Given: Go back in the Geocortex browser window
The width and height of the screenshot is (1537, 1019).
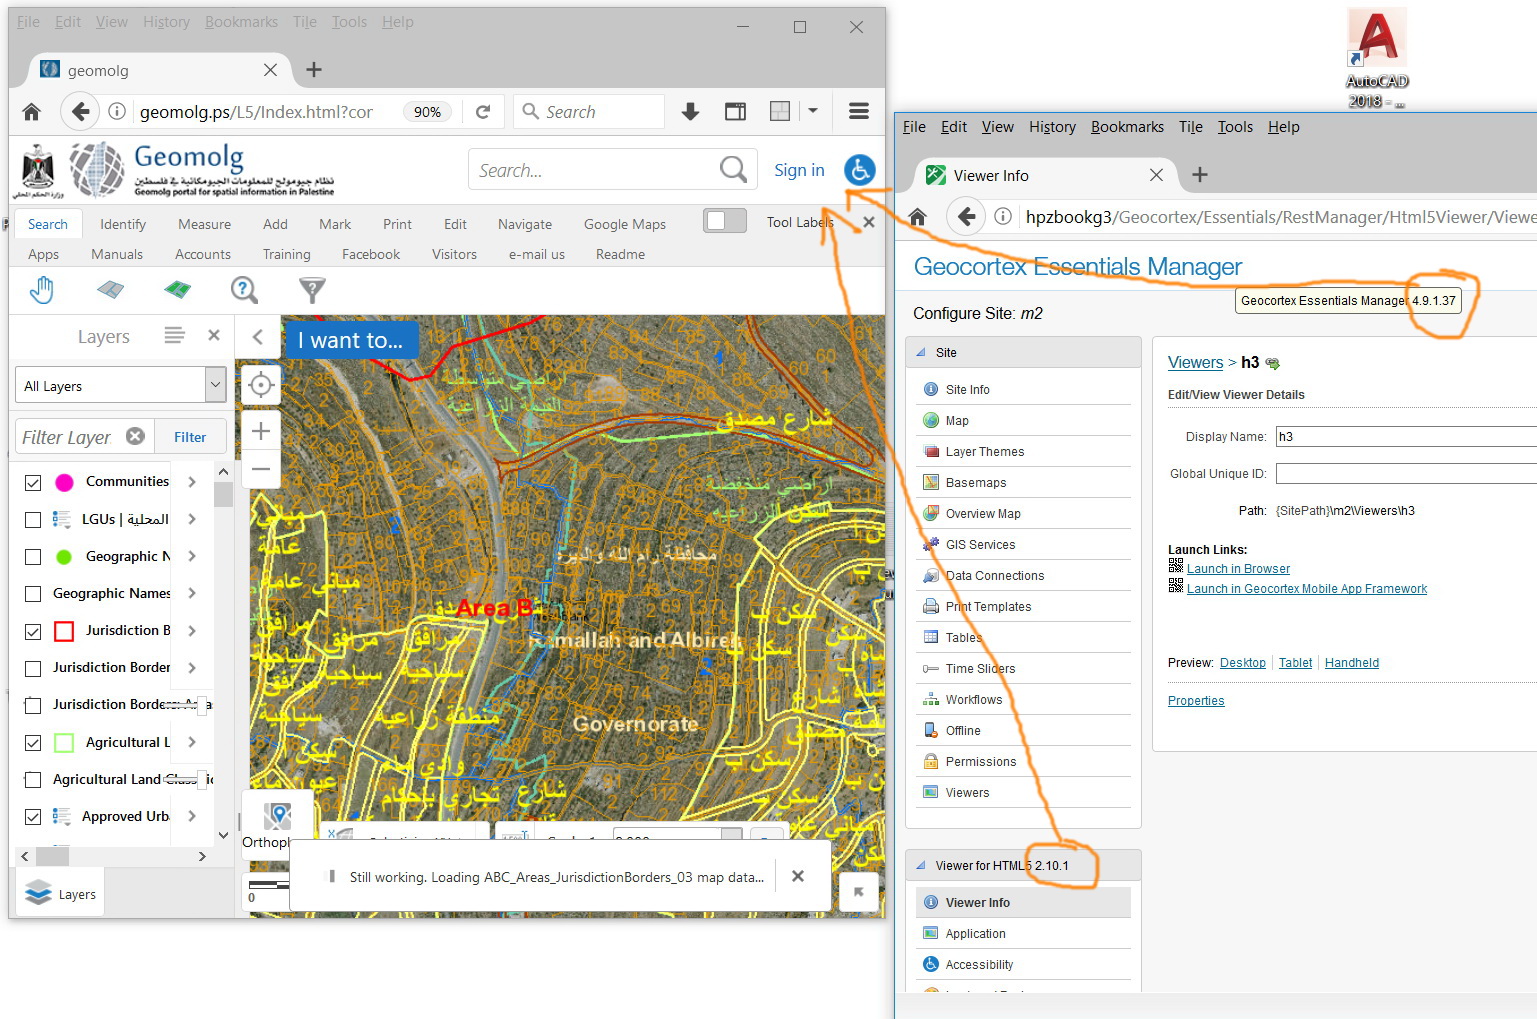Looking at the screenshot, I should [x=966, y=217].
